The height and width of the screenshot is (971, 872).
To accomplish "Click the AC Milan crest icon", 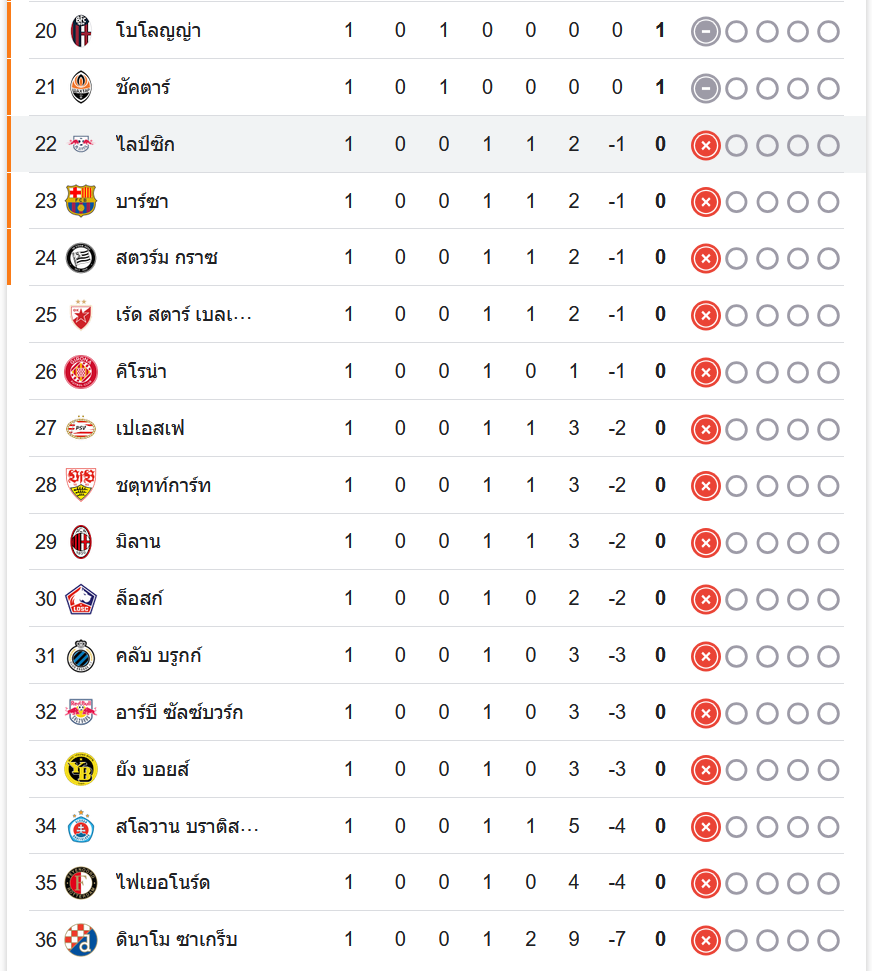I will [x=81, y=542].
